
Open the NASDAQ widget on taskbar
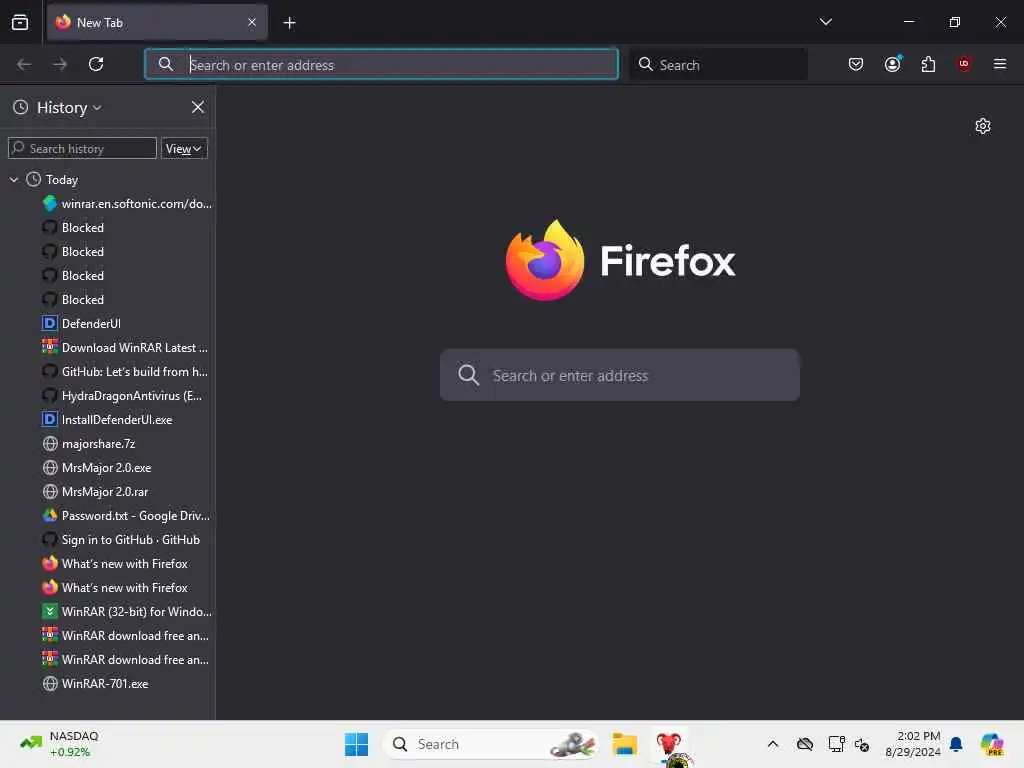click(x=59, y=744)
